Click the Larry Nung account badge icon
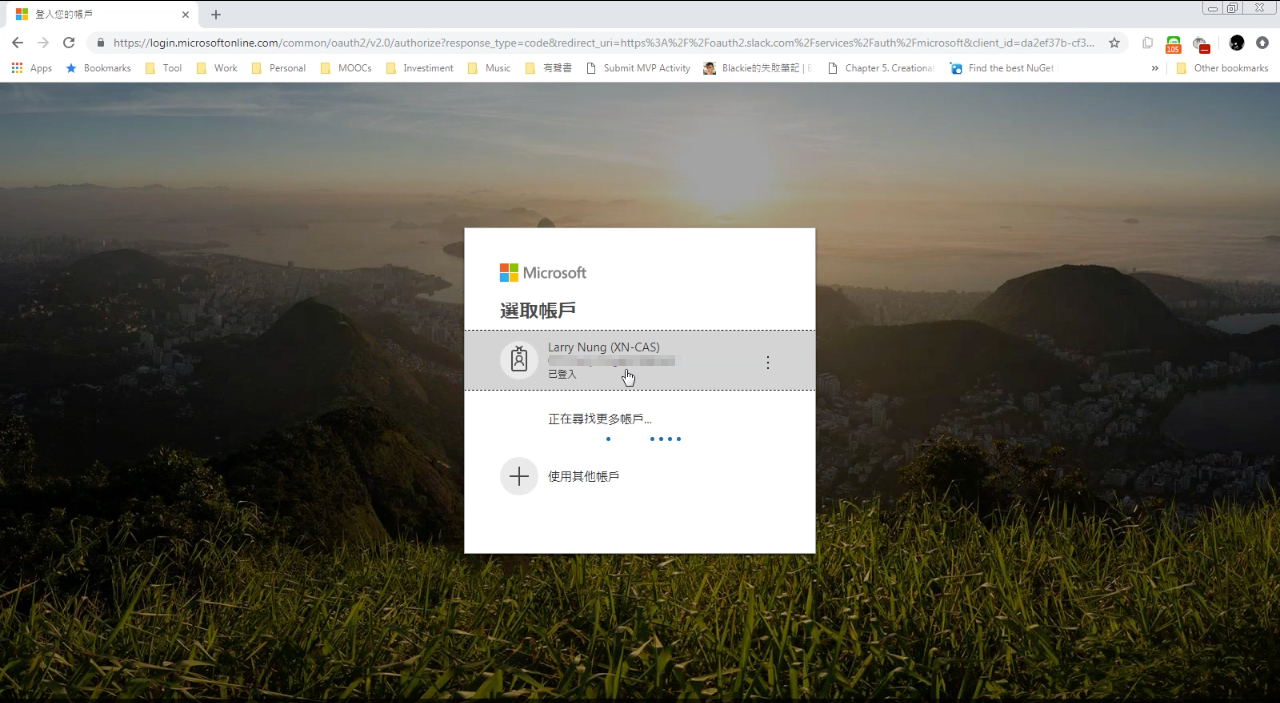Image resolution: width=1280 pixels, height=703 pixels. pyautogui.click(x=518, y=361)
